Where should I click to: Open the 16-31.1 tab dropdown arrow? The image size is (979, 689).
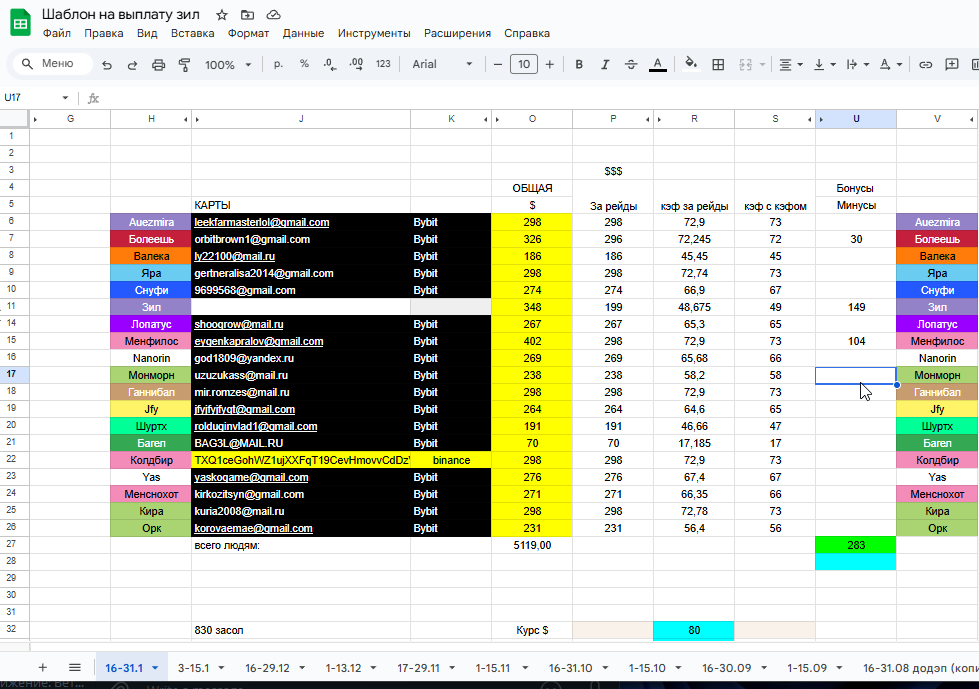155,668
